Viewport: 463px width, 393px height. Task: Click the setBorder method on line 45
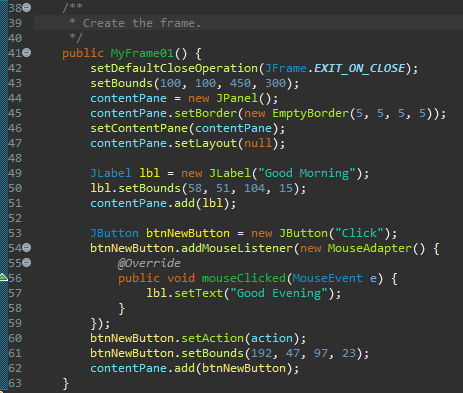point(205,113)
